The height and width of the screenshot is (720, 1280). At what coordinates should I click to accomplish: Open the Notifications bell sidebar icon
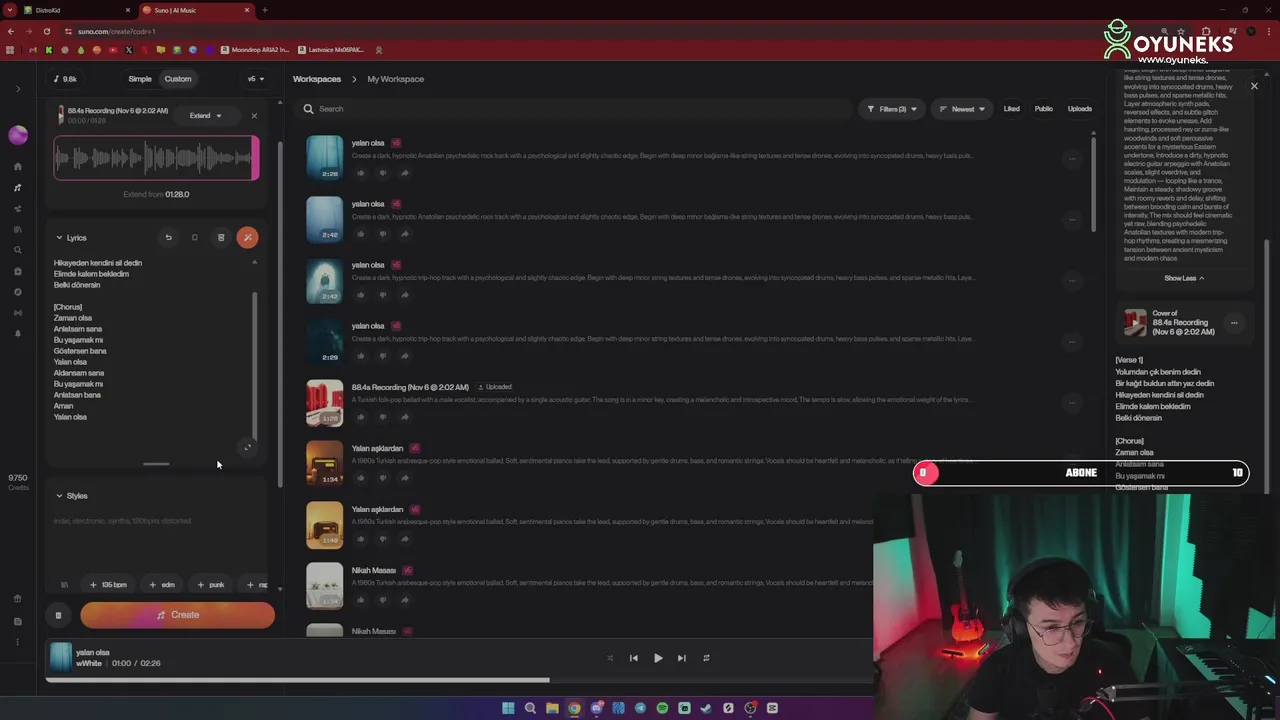(x=18, y=333)
